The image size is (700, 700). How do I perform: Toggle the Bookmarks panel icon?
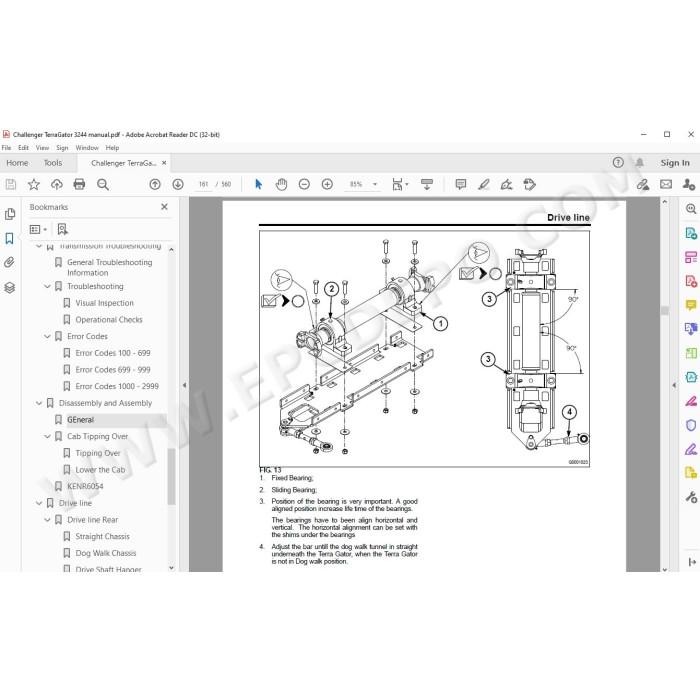pyautogui.click(x=9, y=238)
